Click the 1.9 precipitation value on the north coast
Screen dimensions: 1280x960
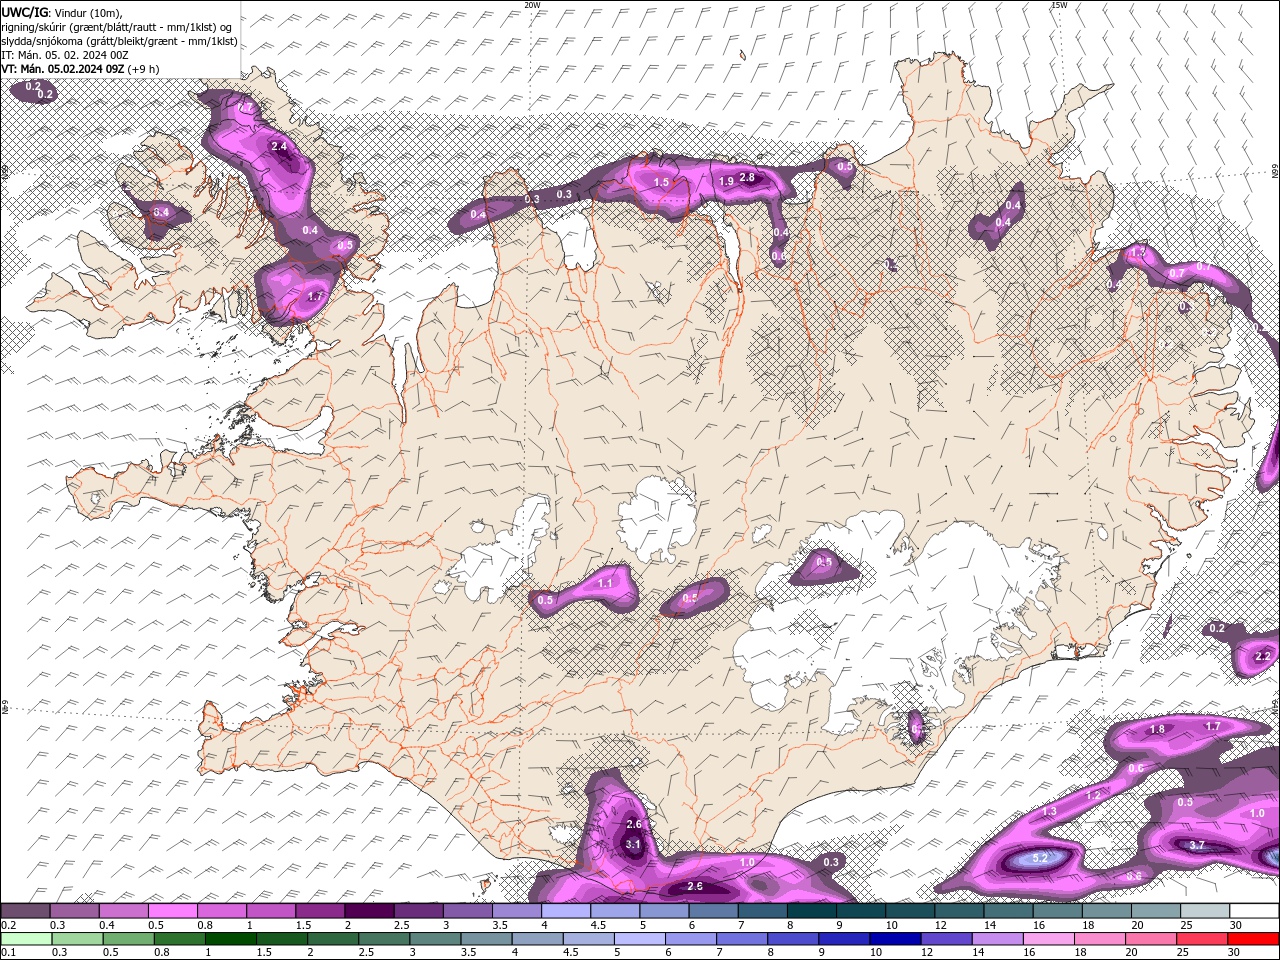pos(727,181)
